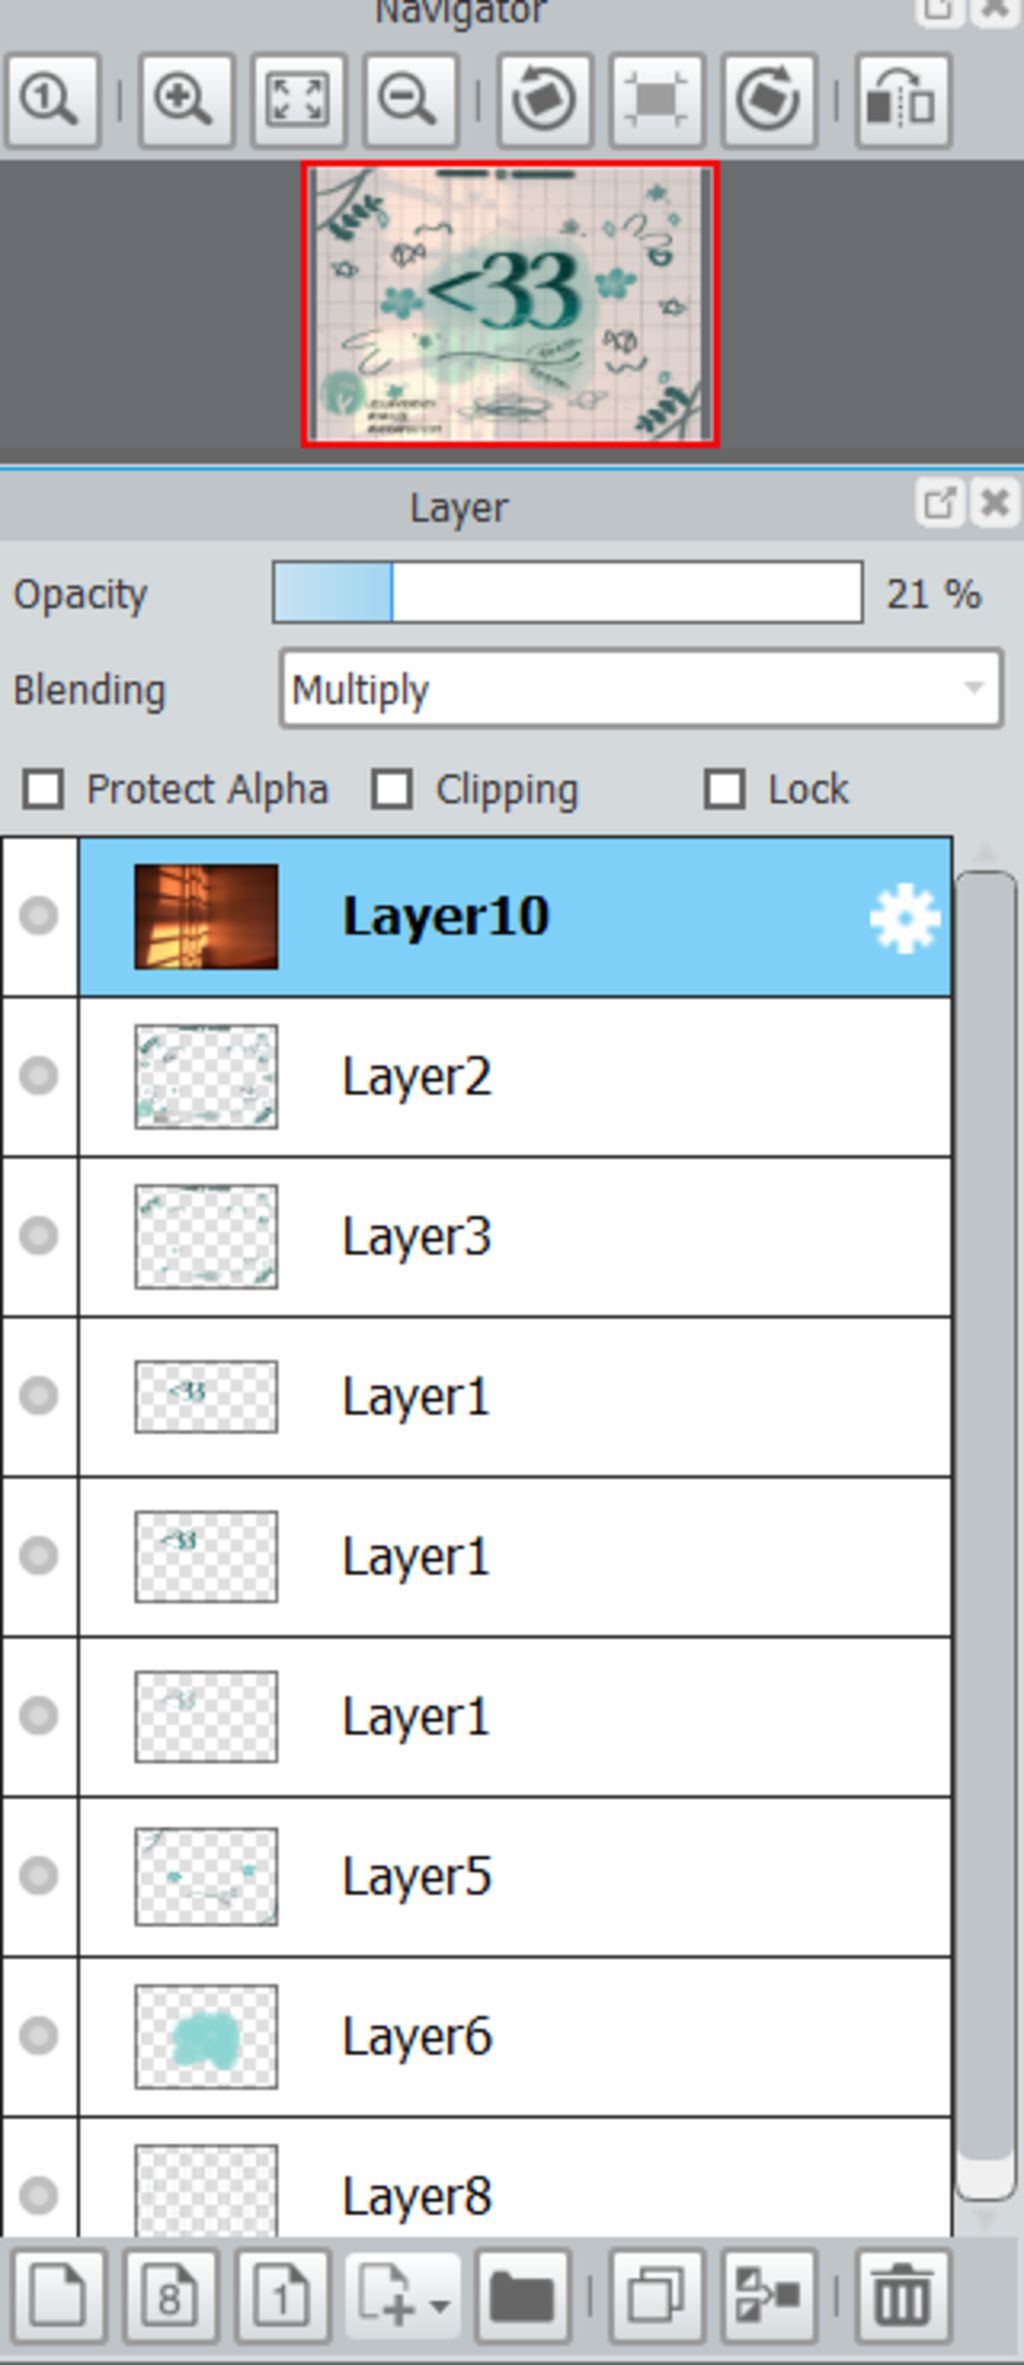Screen dimensions: 1024x2365
Task: Create a new layer folder
Action: coord(522,2296)
